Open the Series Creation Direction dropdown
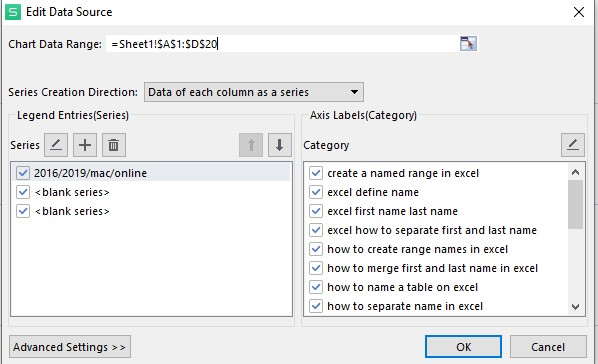The height and width of the screenshot is (364, 598). tap(254, 92)
